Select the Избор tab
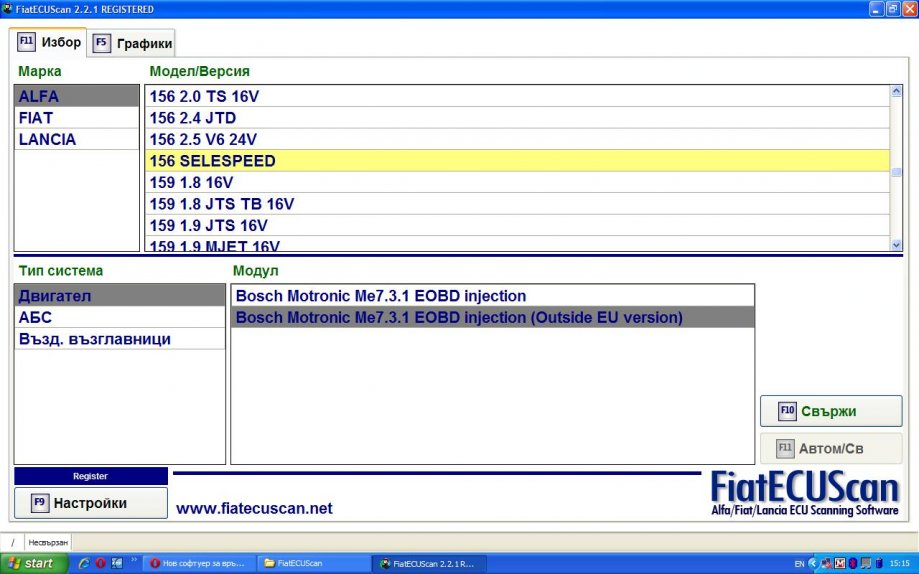 click(49, 42)
